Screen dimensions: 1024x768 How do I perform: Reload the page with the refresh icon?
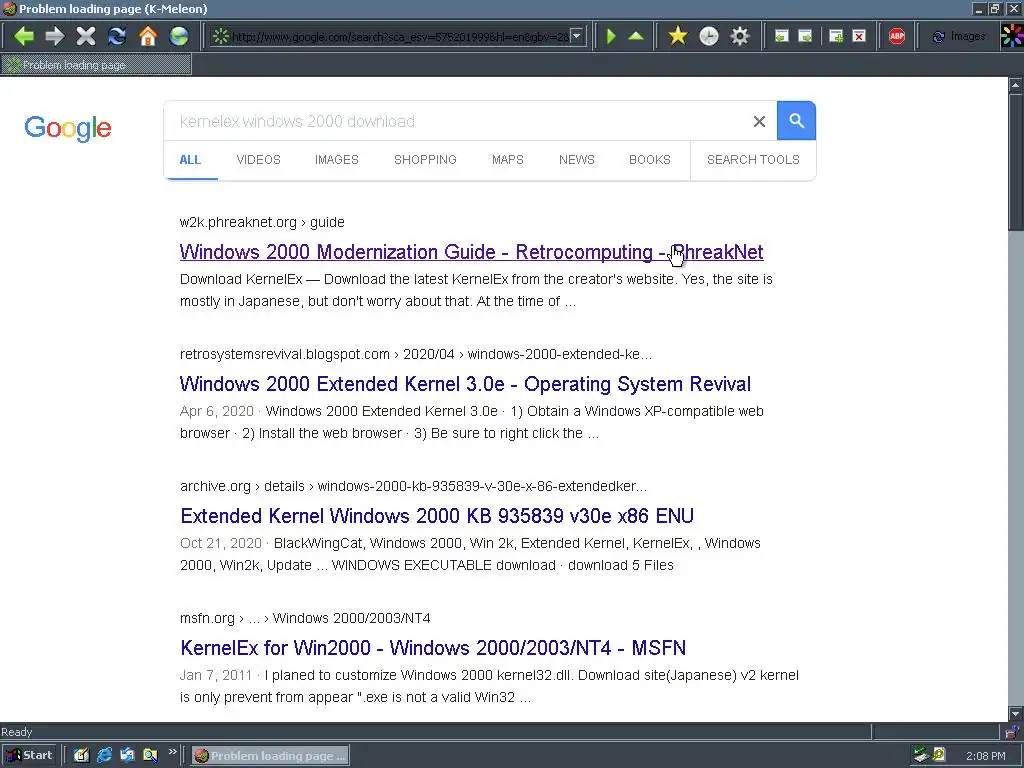(117, 36)
